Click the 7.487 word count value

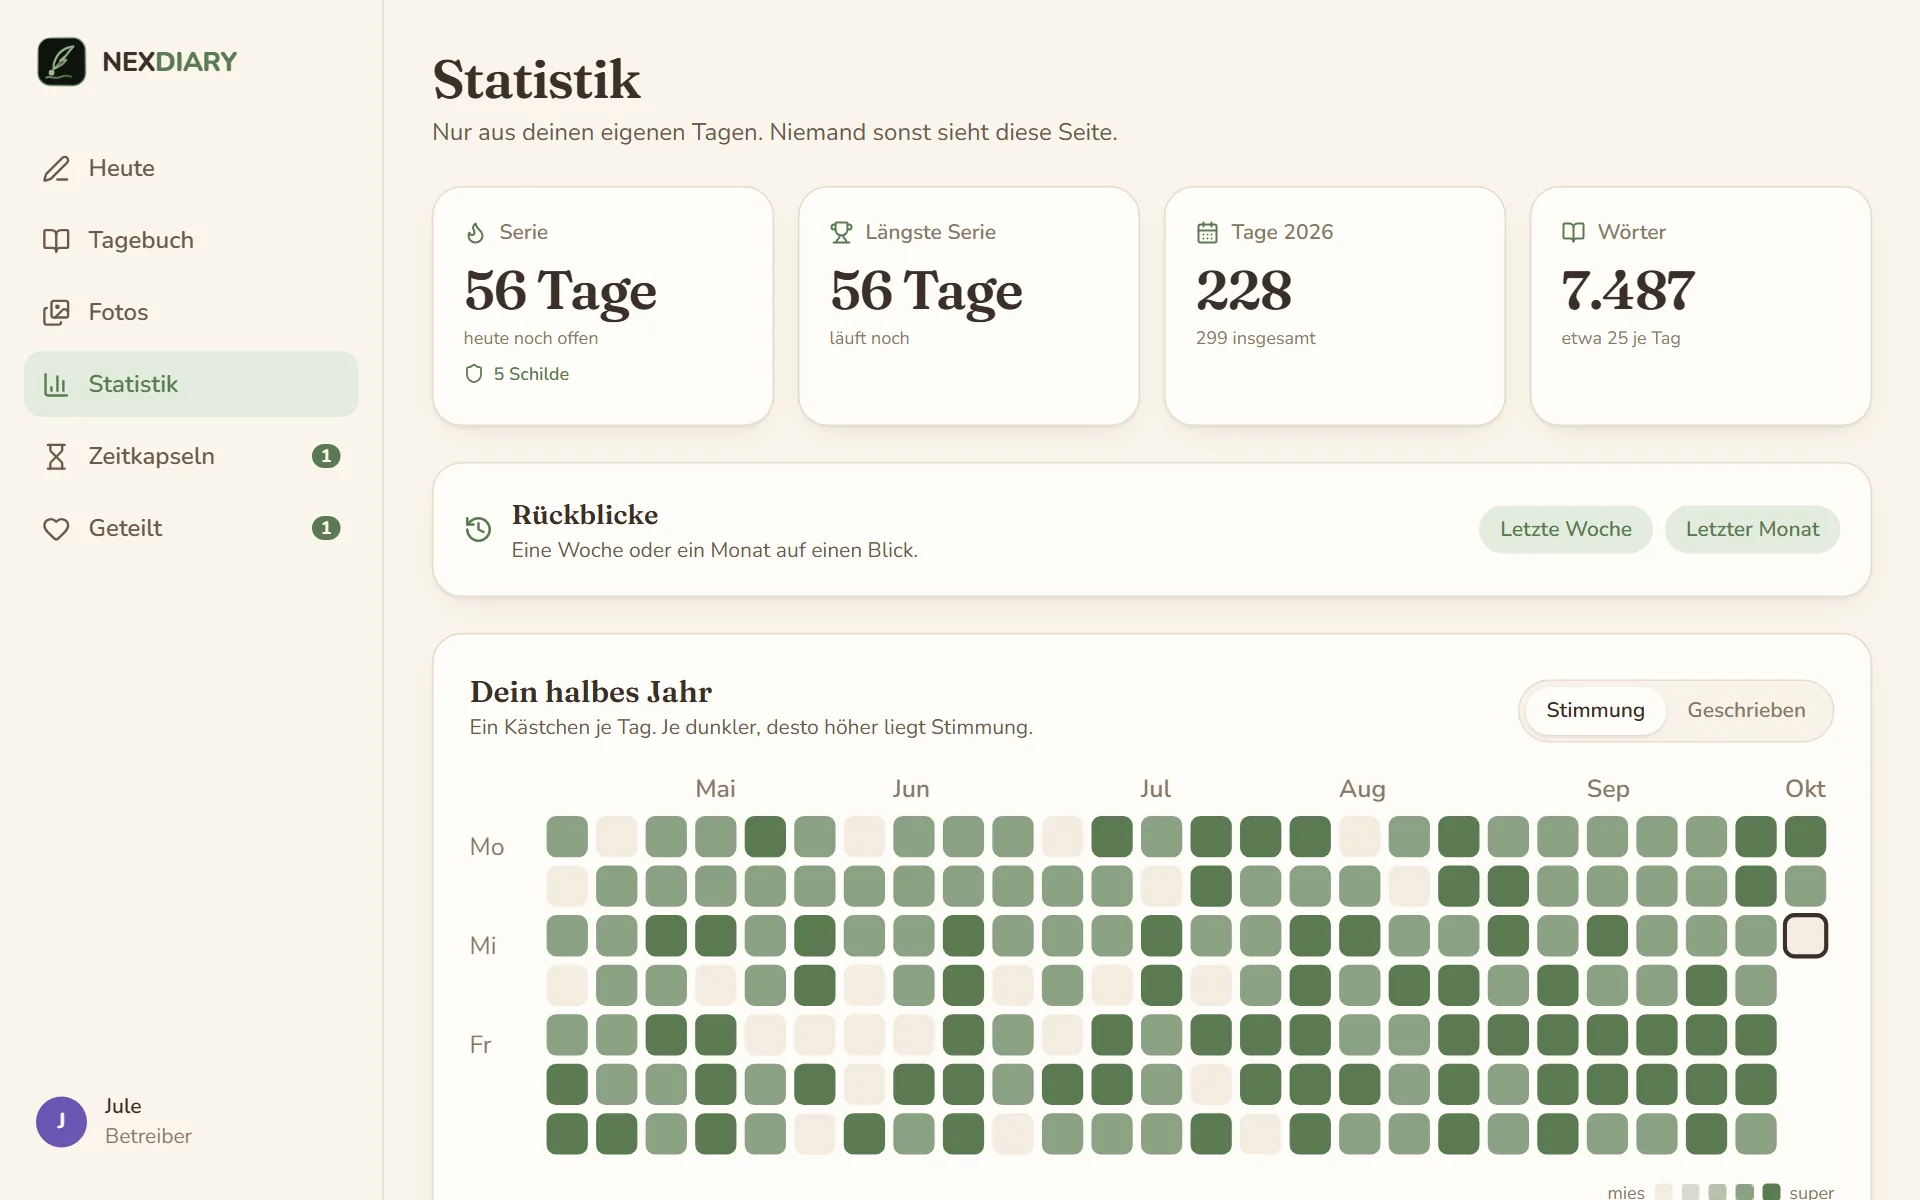pos(1628,291)
